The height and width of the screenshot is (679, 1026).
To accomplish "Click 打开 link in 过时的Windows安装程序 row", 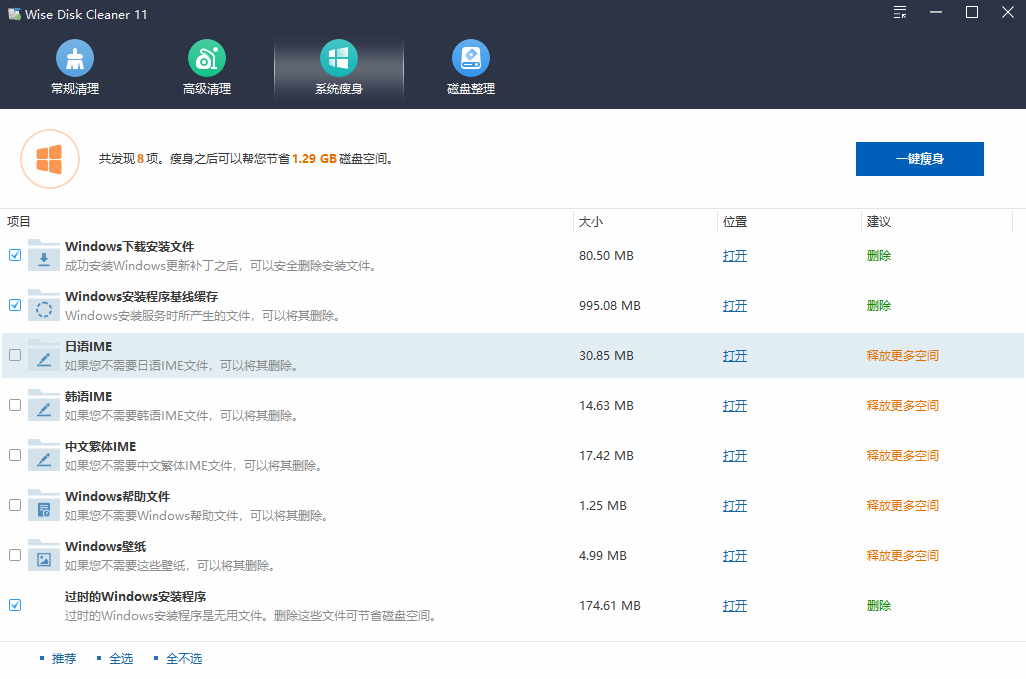I will (x=735, y=606).
